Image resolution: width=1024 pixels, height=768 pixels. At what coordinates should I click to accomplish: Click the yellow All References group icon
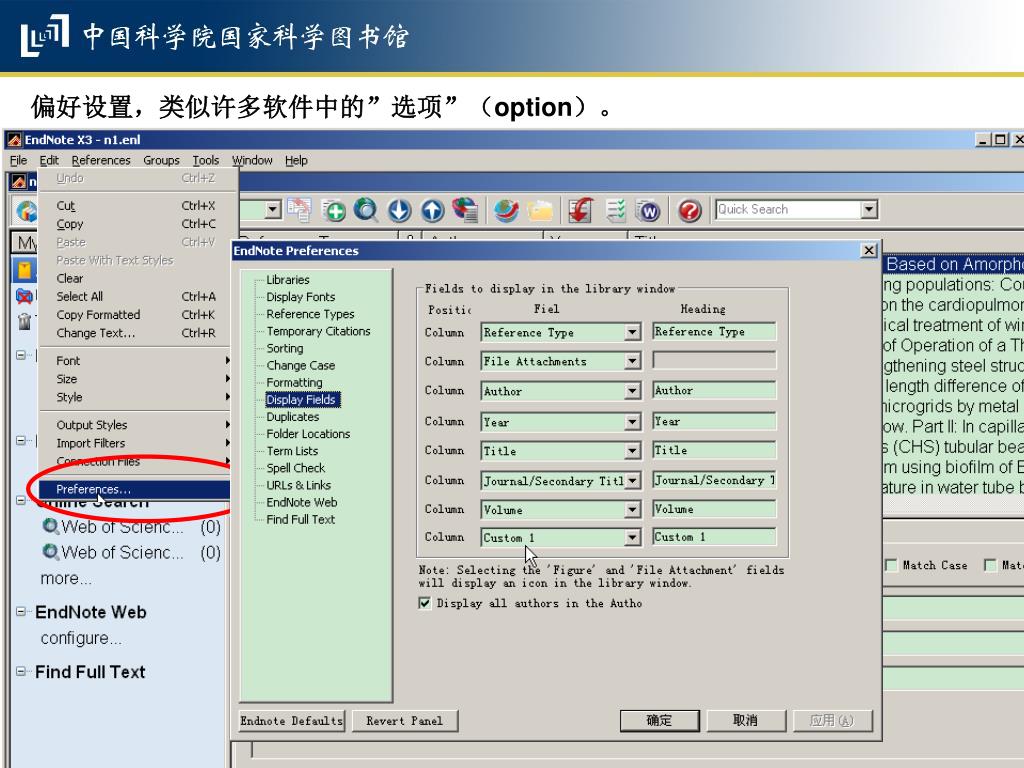(x=24, y=270)
